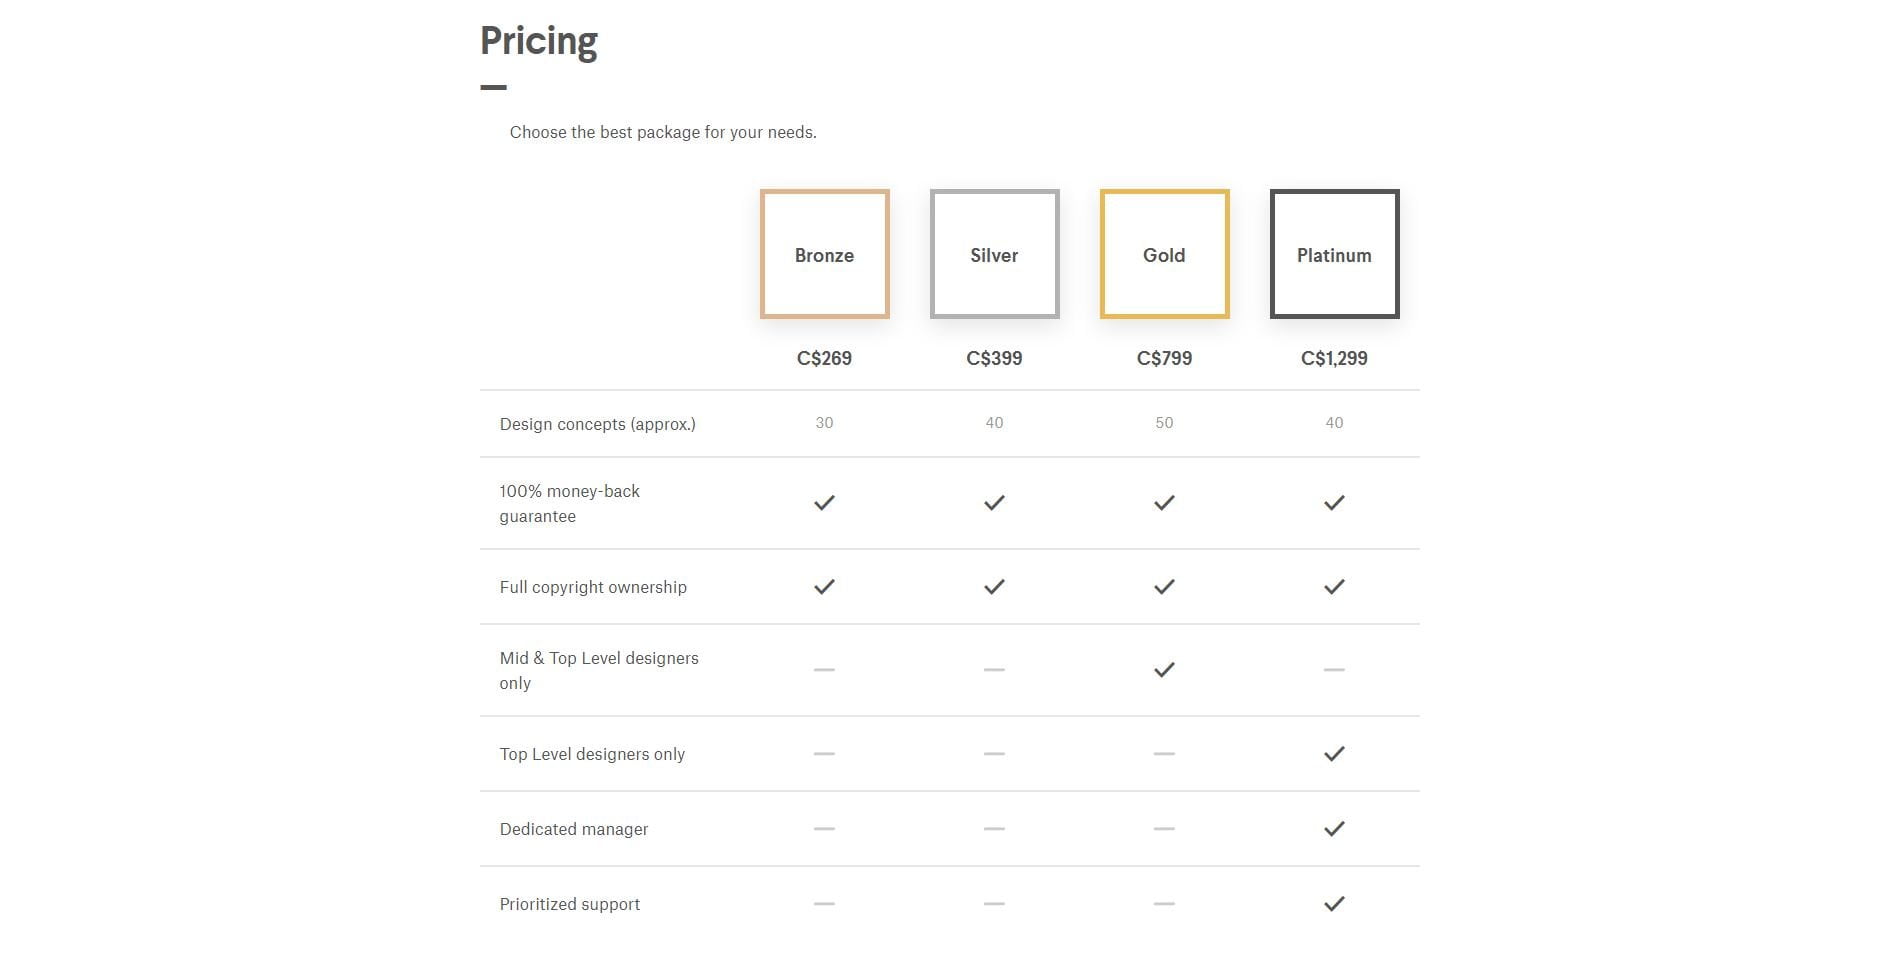Click Platinum's Dedicated manager checkmark
1884x953 pixels.
tap(1334, 829)
